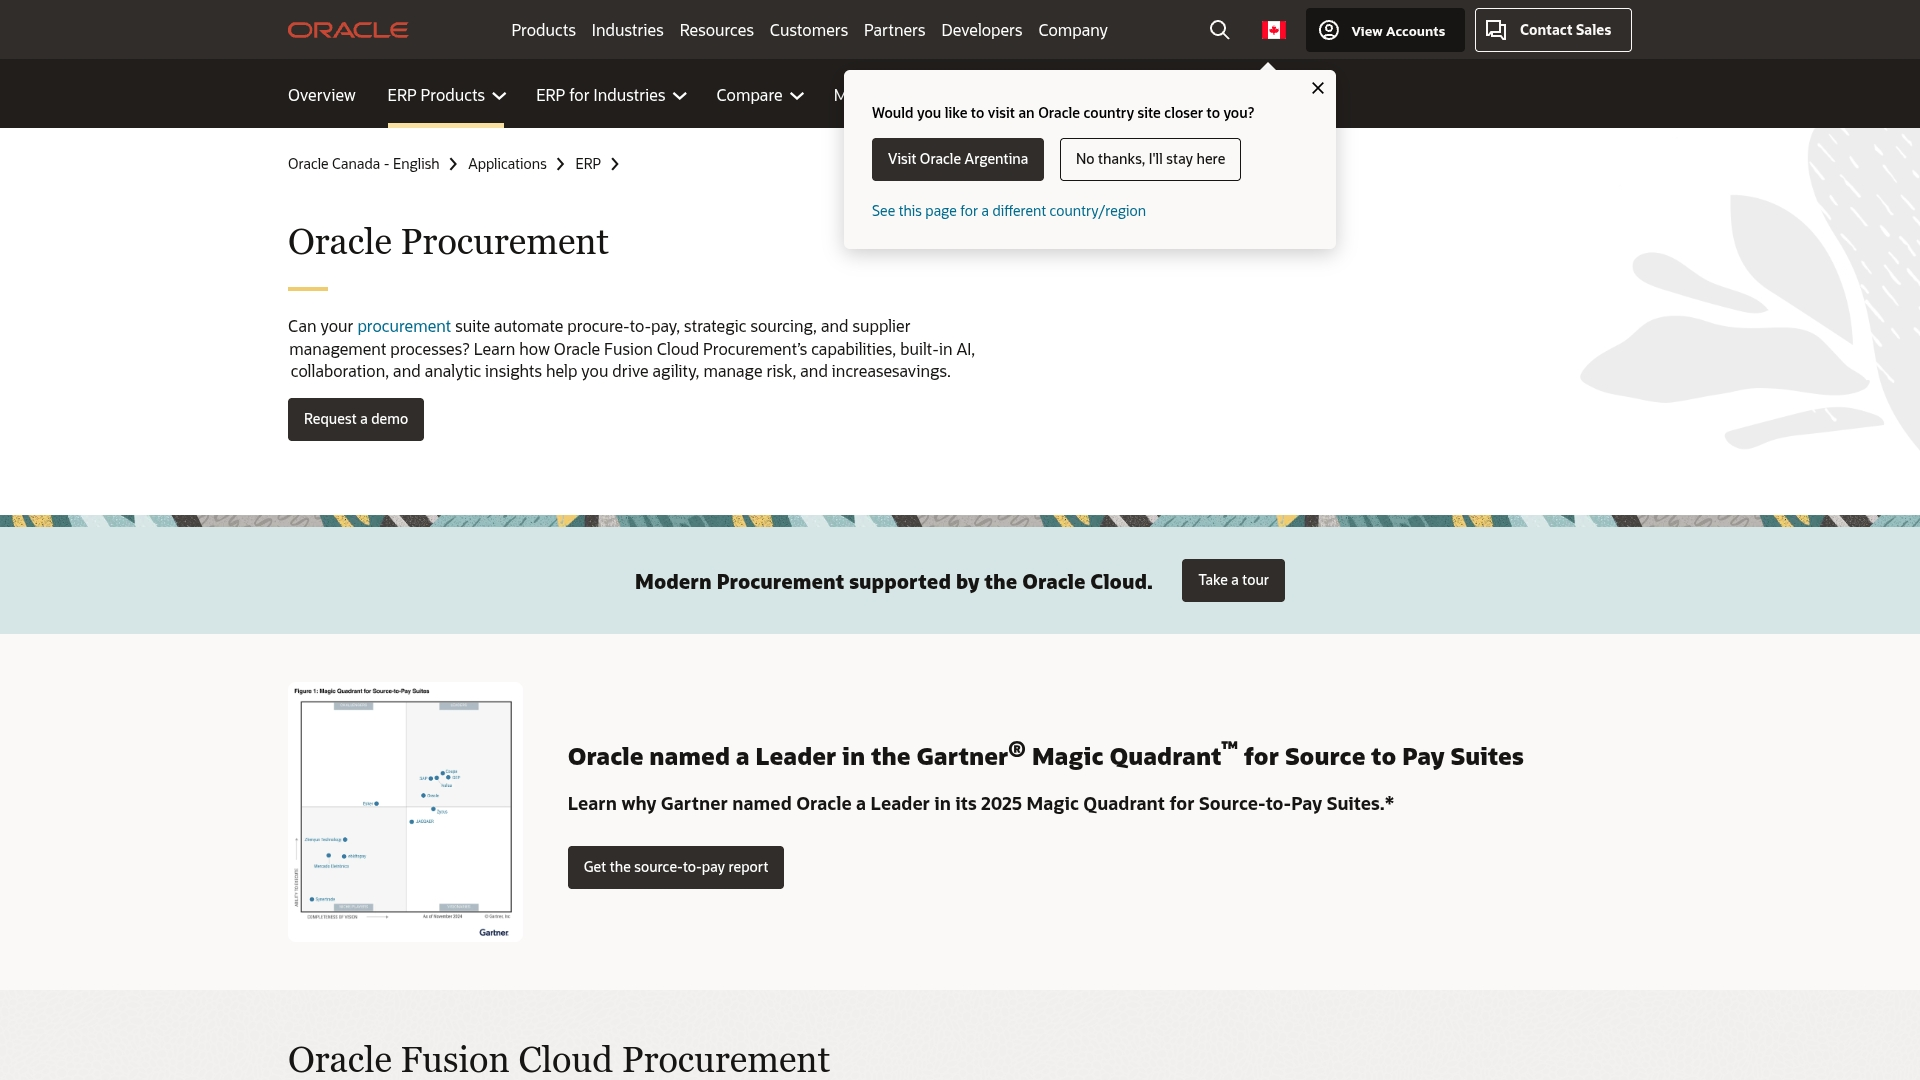Click ERP breadcrumb link

(x=588, y=164)
